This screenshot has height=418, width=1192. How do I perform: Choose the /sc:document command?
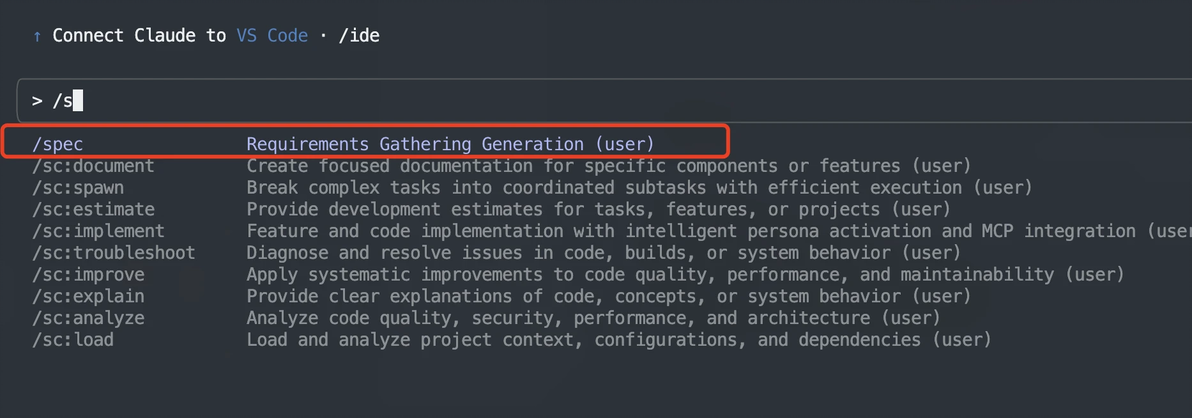pyautogui.click(x=93, y=166)
